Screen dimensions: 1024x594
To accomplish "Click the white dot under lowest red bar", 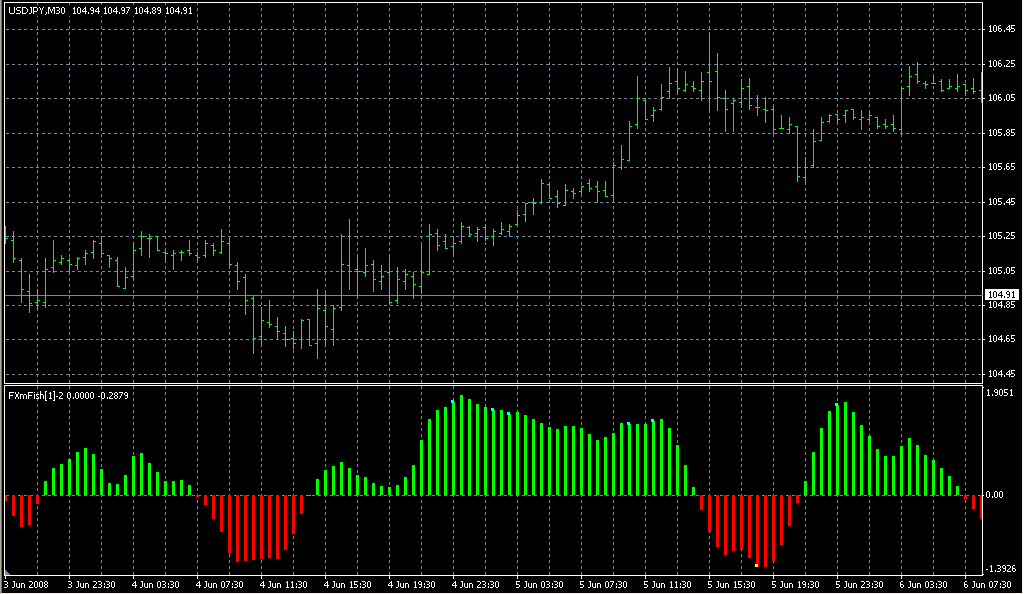I will 756,567.
